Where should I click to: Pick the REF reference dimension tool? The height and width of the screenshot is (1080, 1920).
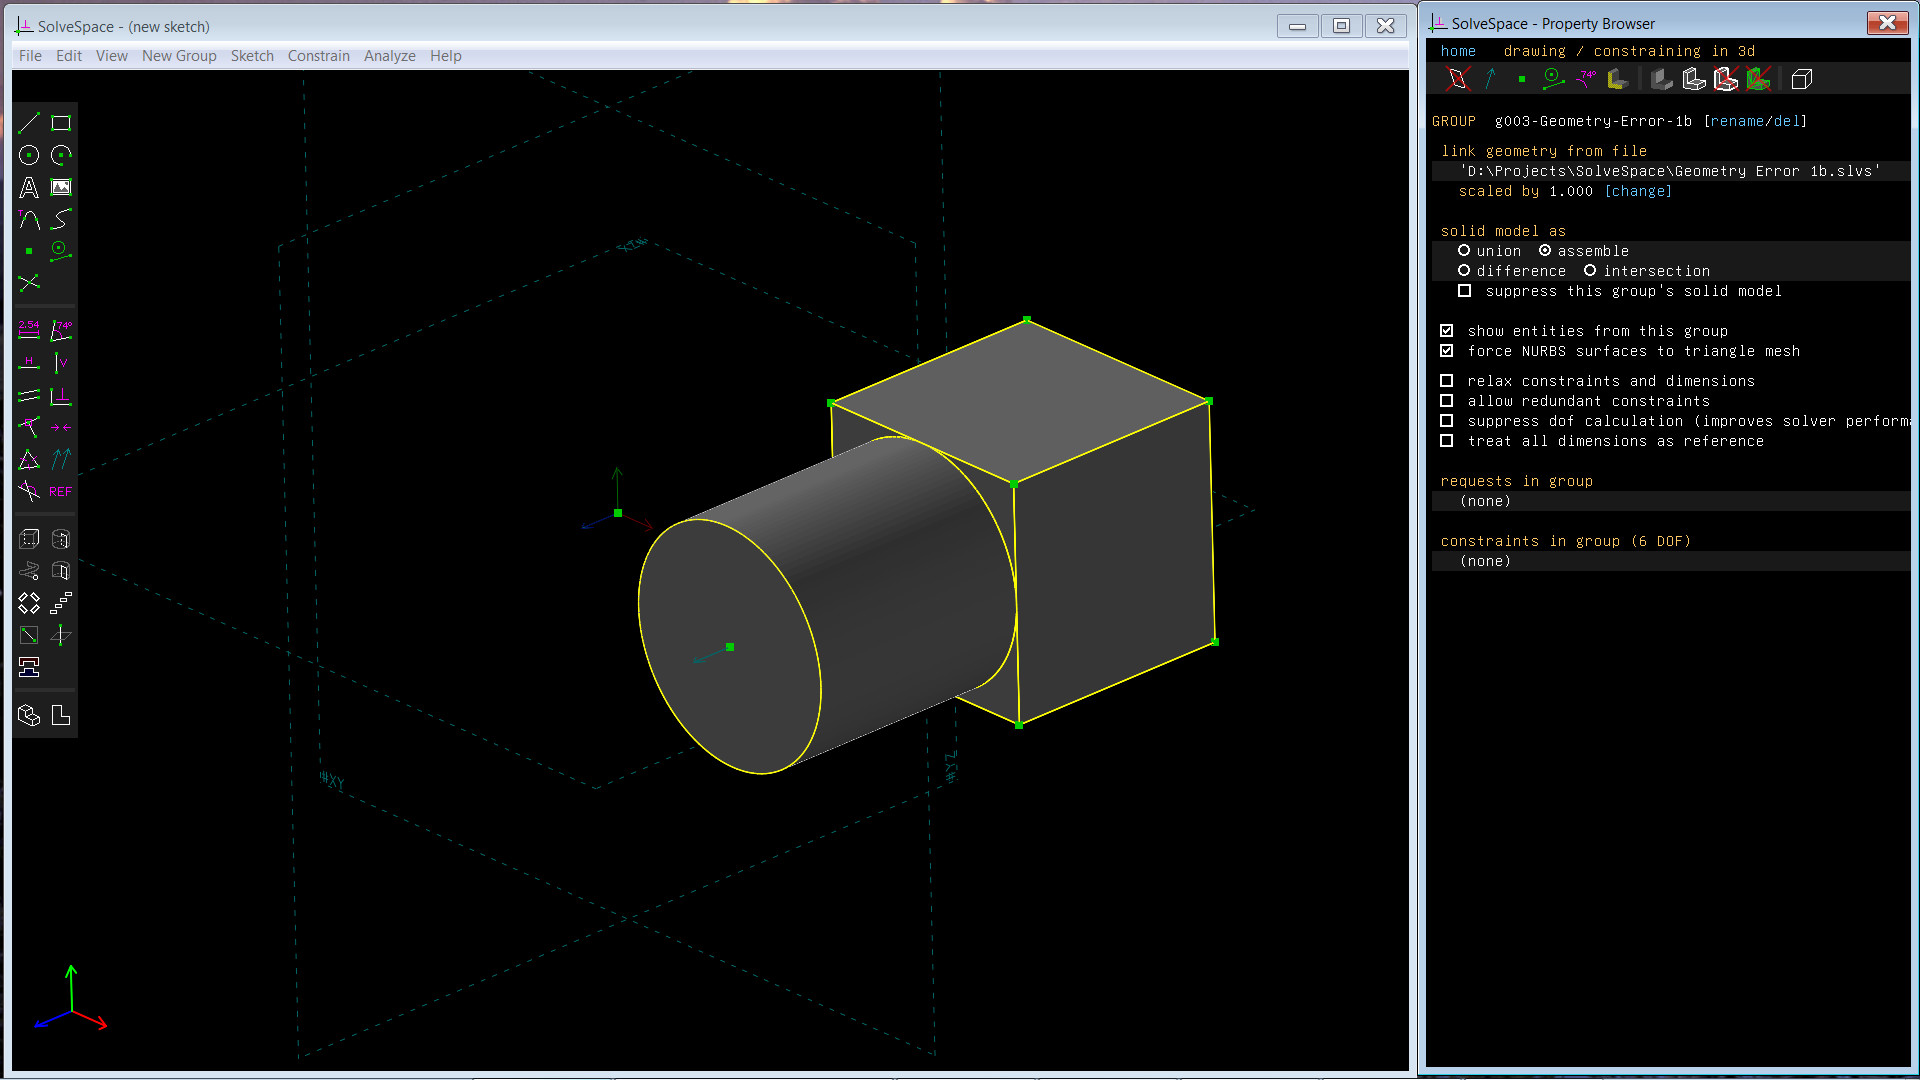pyautogui.click(x=59, y=491)
